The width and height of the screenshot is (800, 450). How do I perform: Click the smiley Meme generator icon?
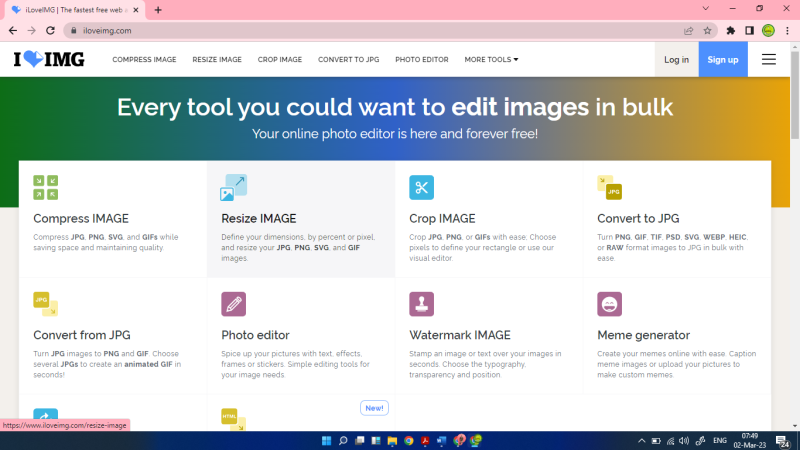pyautogui.click(x=610, y=304)
